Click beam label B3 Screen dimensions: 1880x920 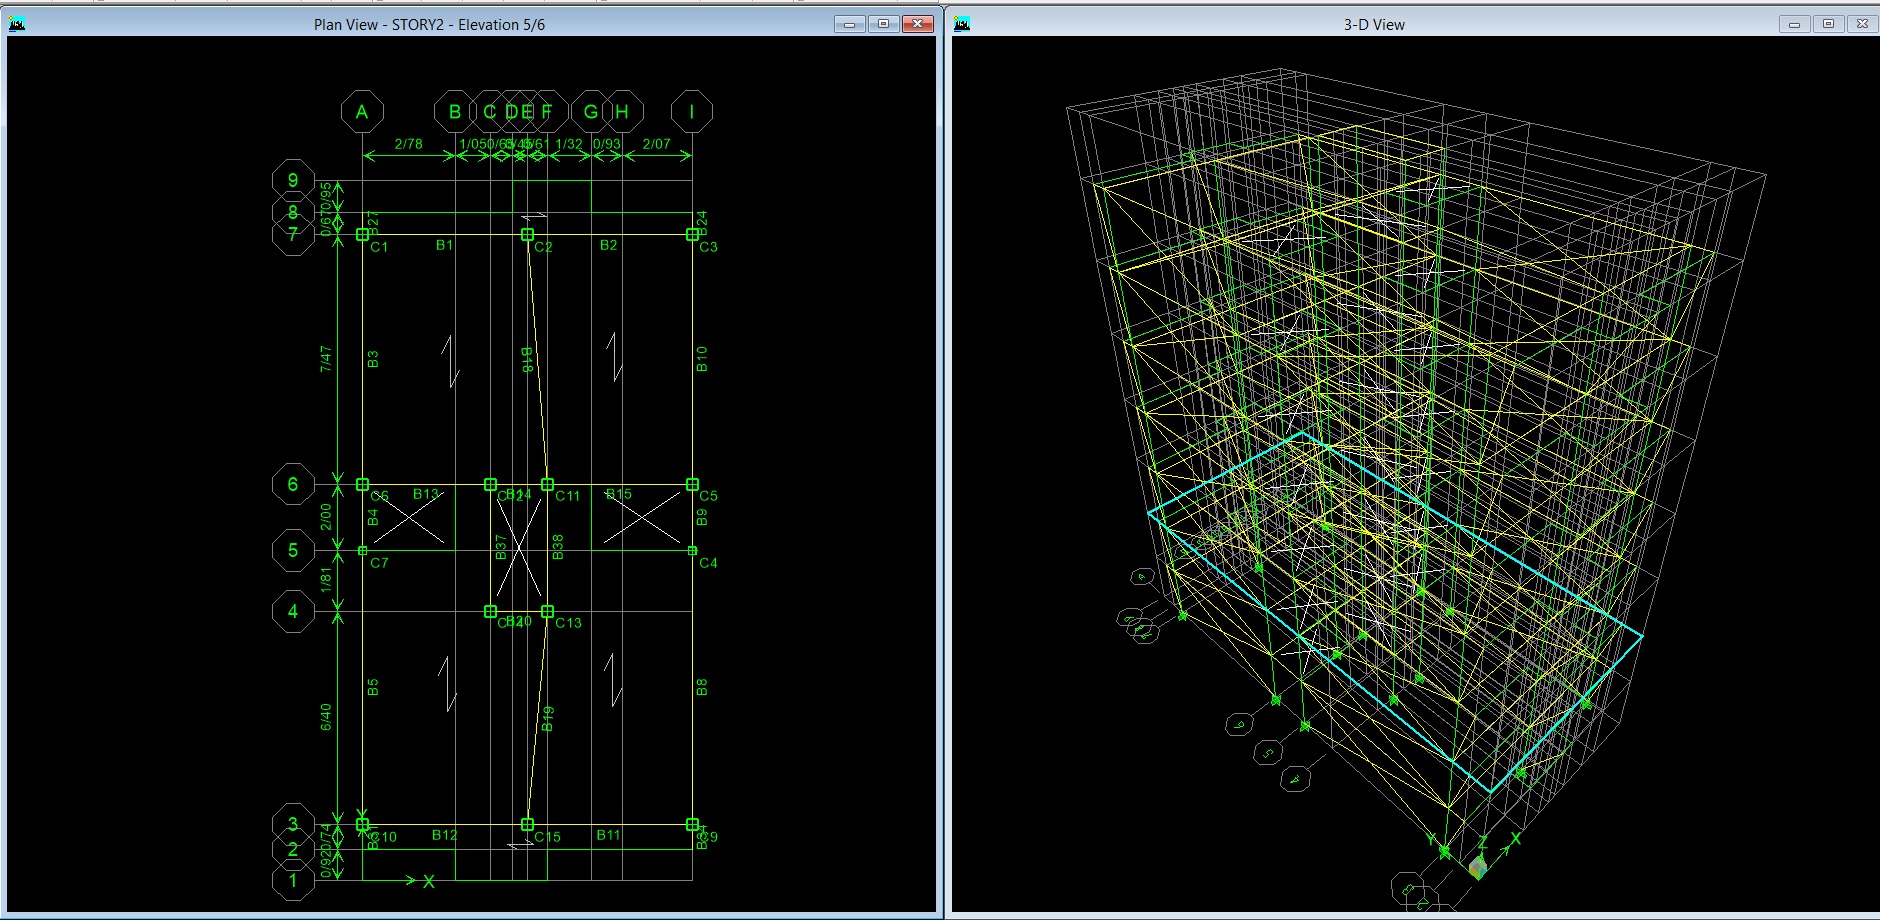373,358
